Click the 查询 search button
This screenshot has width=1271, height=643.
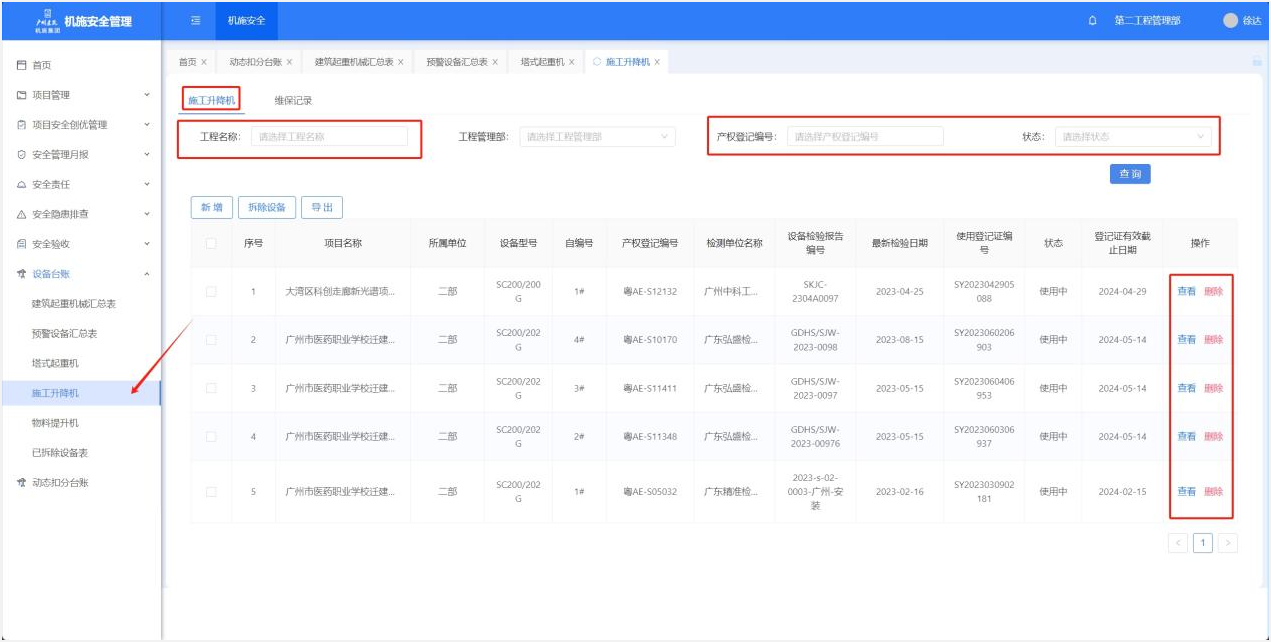(x=1130, y=174)
